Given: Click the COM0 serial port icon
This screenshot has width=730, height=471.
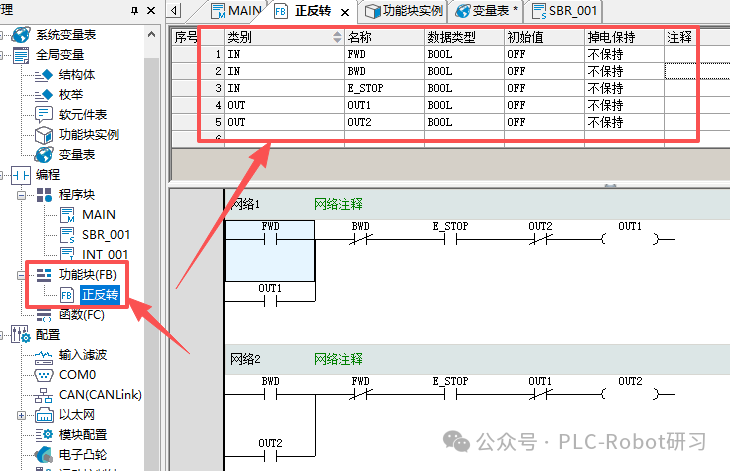Looking at the screenshot, I should 44,375.
